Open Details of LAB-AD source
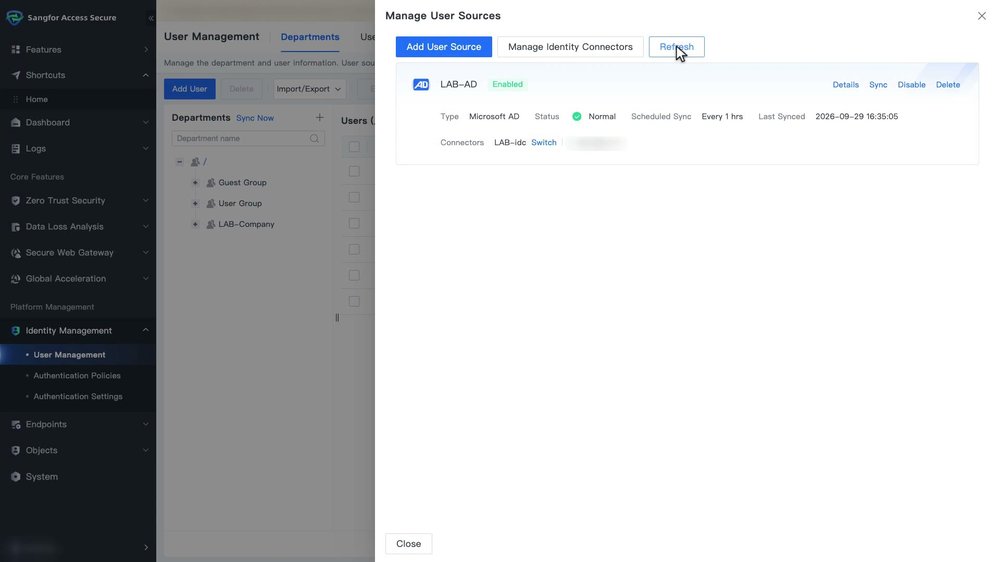The width and height of the screenshot is (1000, 562). (846, 85)
